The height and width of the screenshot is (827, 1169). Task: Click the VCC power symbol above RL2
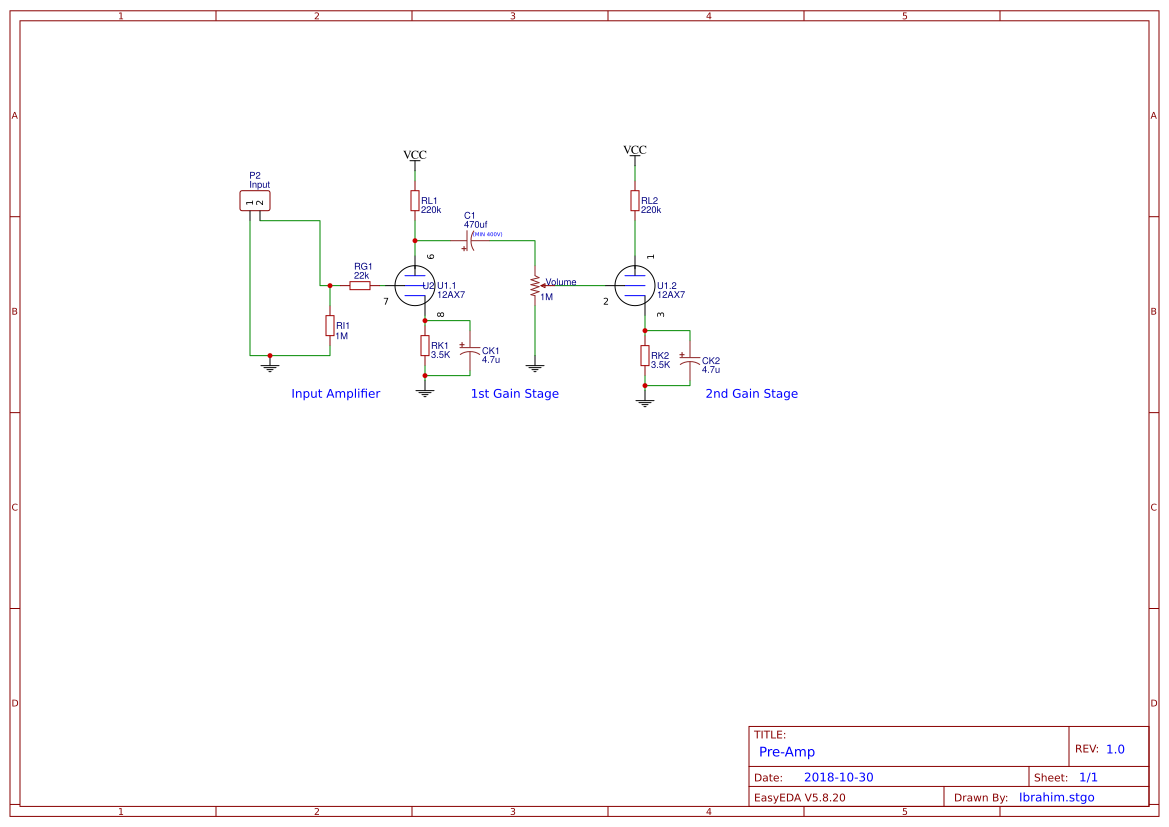pyautogui.click(x=633, y=152)
